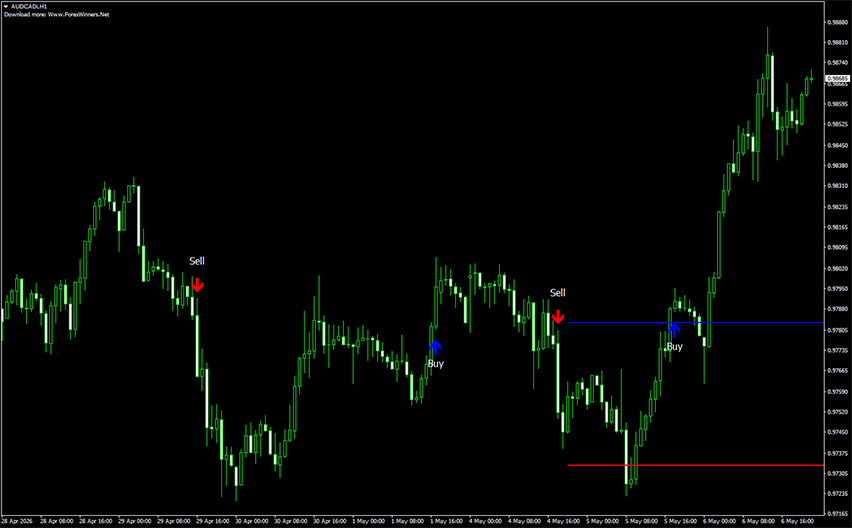This screenshot has height=528, width=852.
Task: Click price scale value 0.97880
Action: point(838,309)
